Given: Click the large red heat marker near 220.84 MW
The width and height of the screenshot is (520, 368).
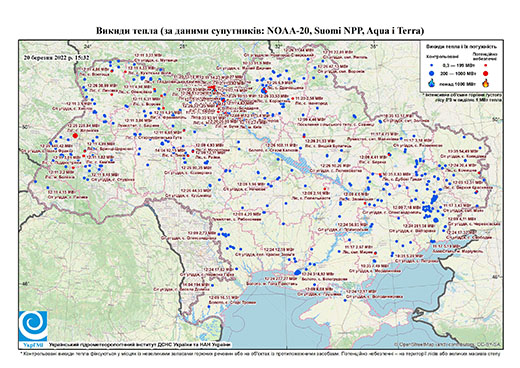Looking at the screenshot, I should 75,135.
